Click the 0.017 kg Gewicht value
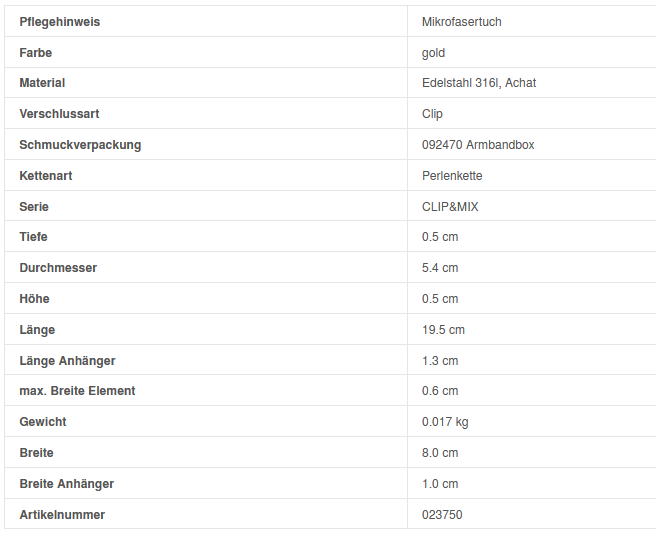656x535 pixels. [x=445, y=422]
